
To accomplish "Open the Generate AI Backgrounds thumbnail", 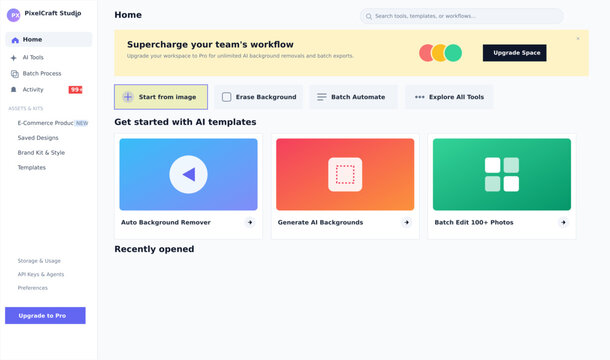I will click(345, 174).
